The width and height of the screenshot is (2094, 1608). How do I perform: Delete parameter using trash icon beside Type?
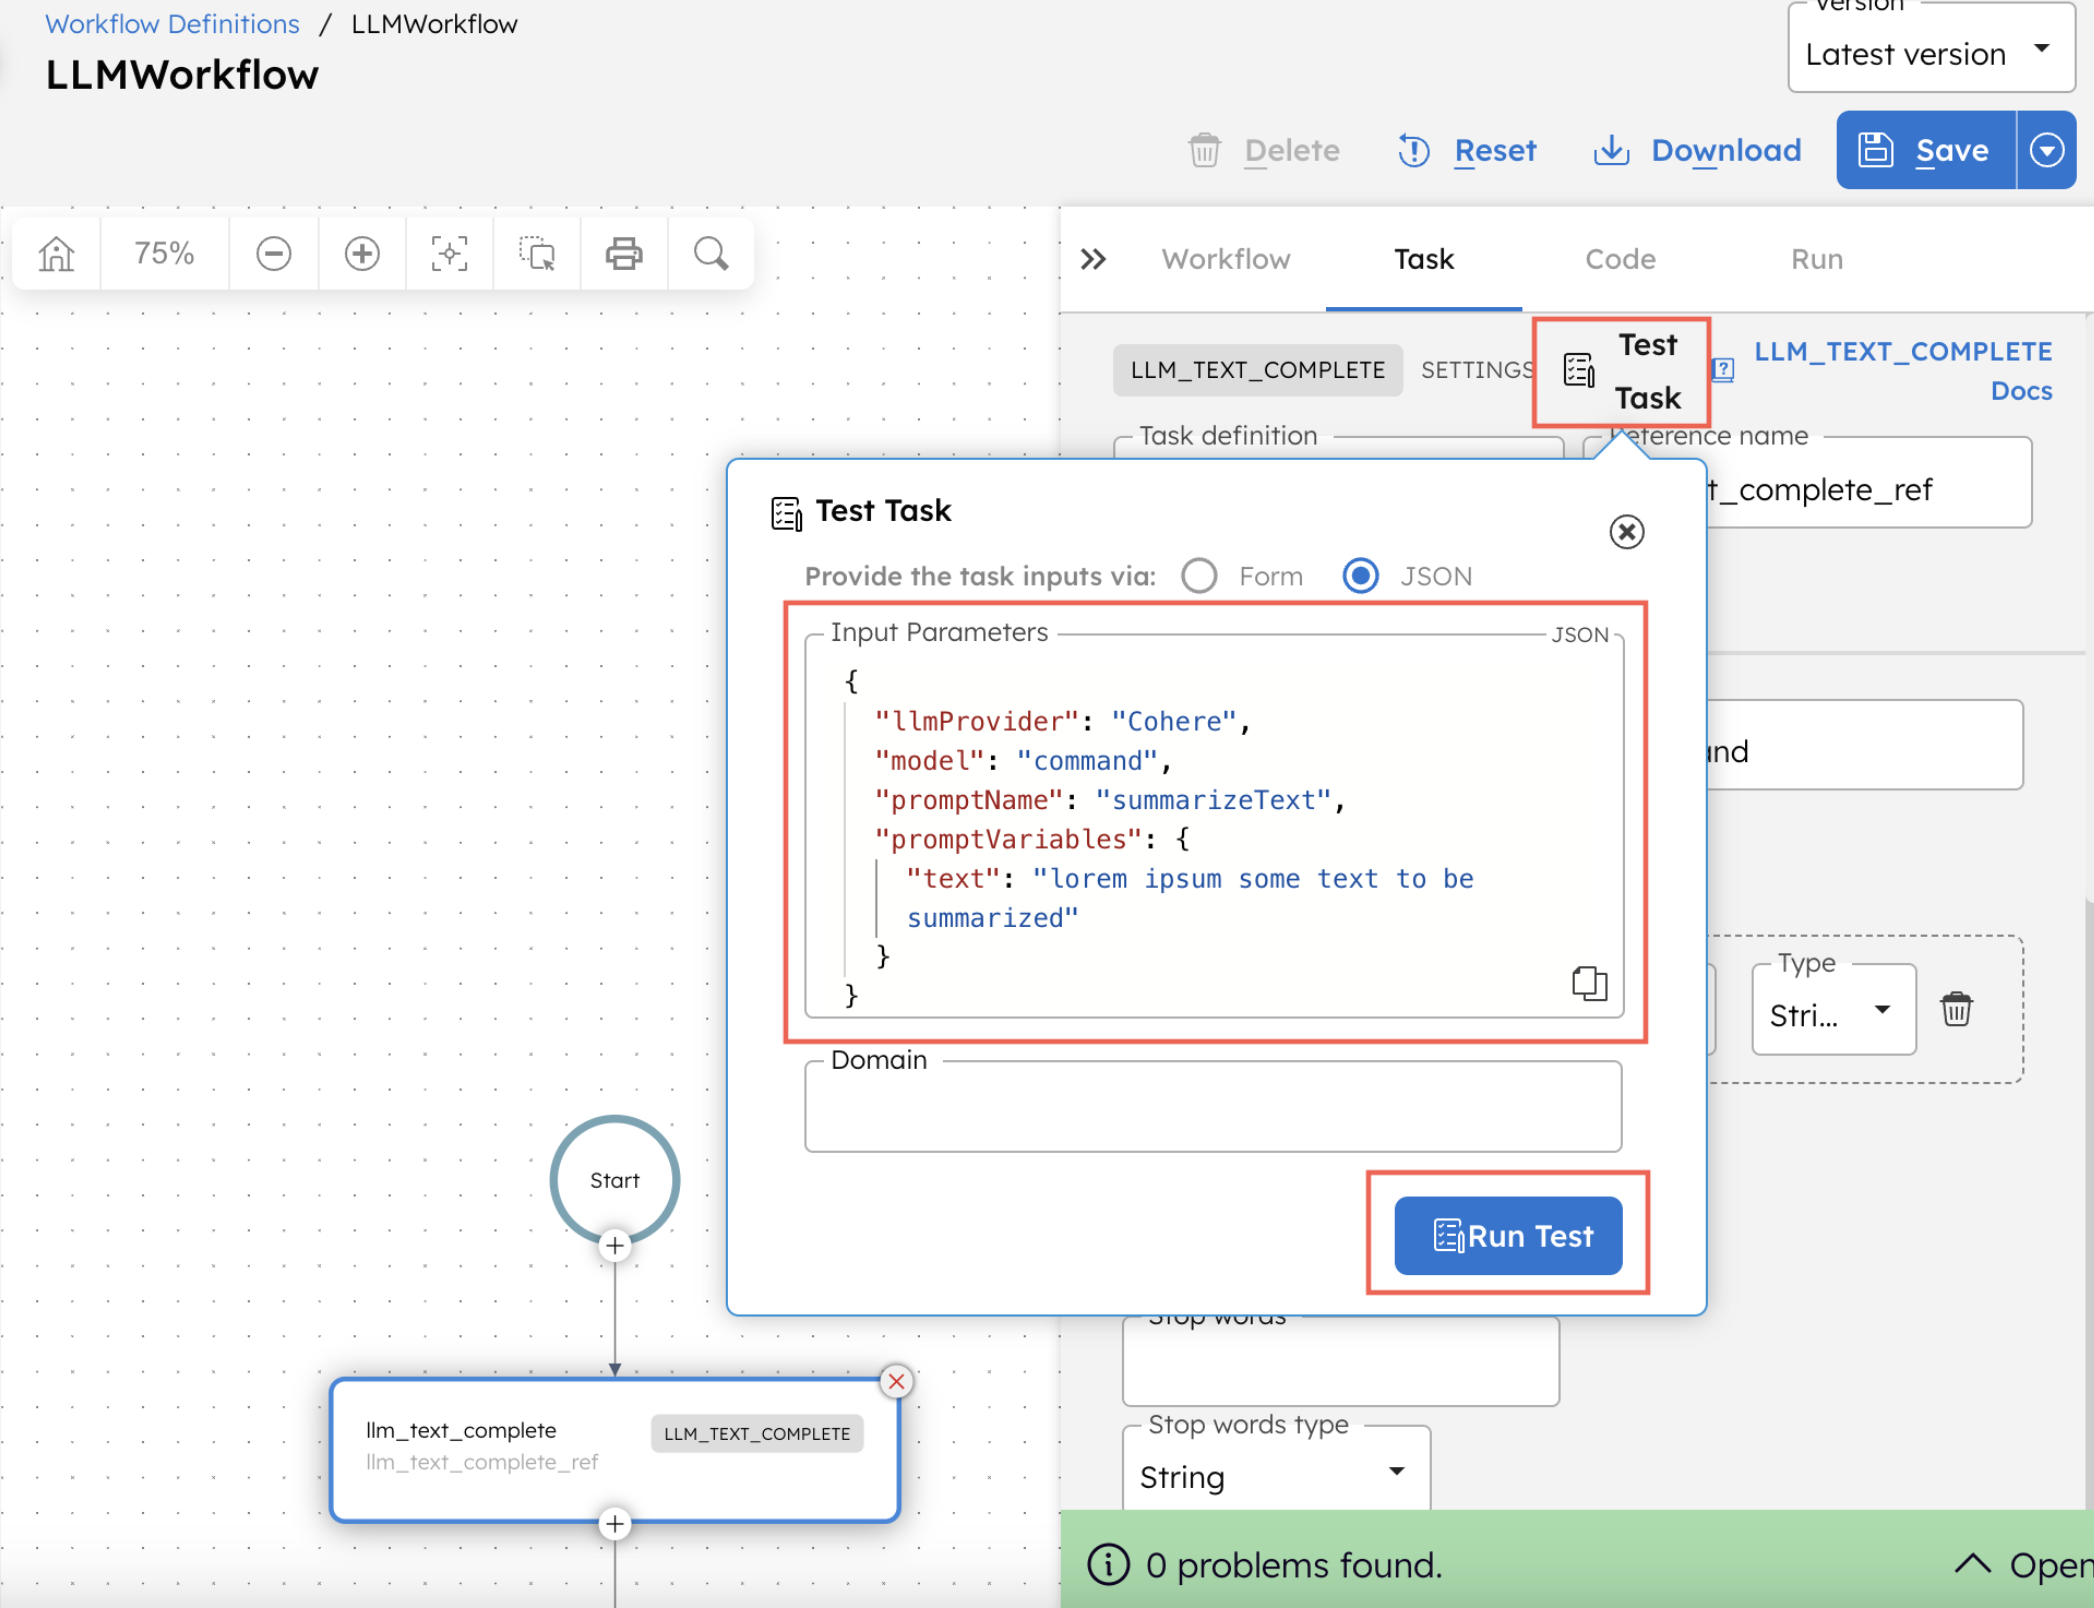[1956, 1009]
